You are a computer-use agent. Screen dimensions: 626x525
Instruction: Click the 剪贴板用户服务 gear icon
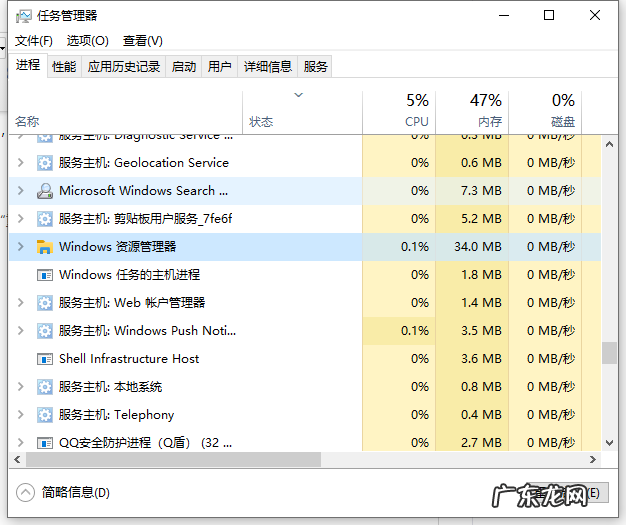point(45,219)
